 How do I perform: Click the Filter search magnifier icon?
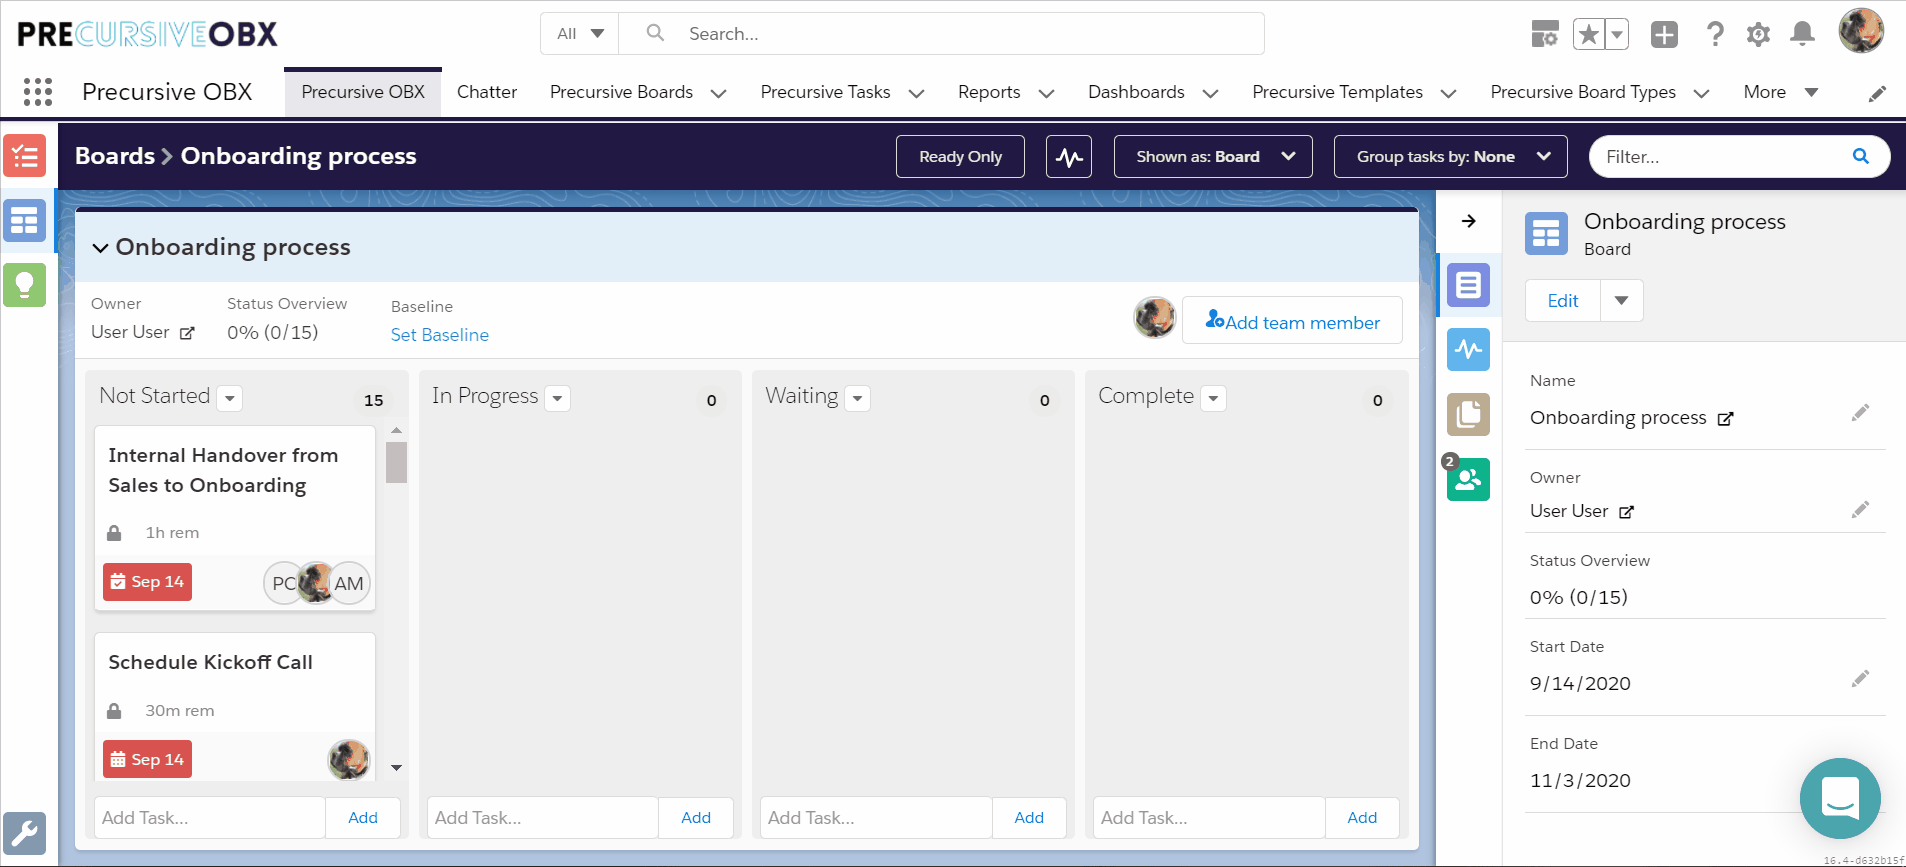pyautogui.click(x=1860, y=156)
